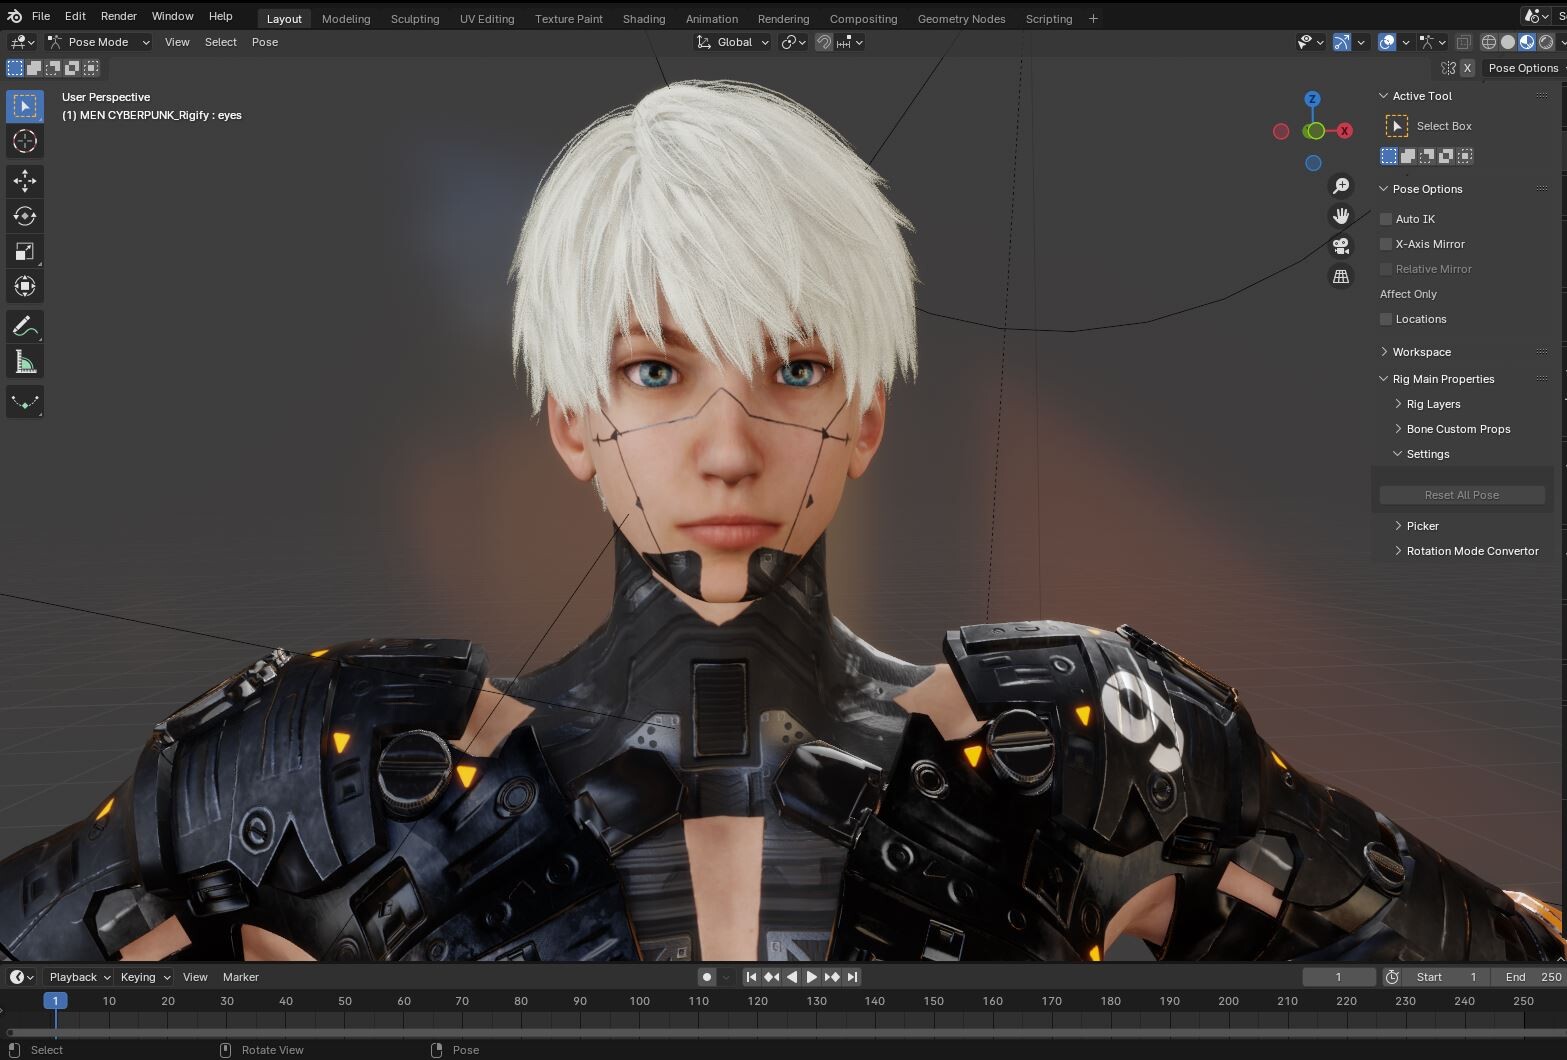Toggle X-ray mode in viewport header
The height and width of the screenshot is (1060, 1567).
[1463, 42]
